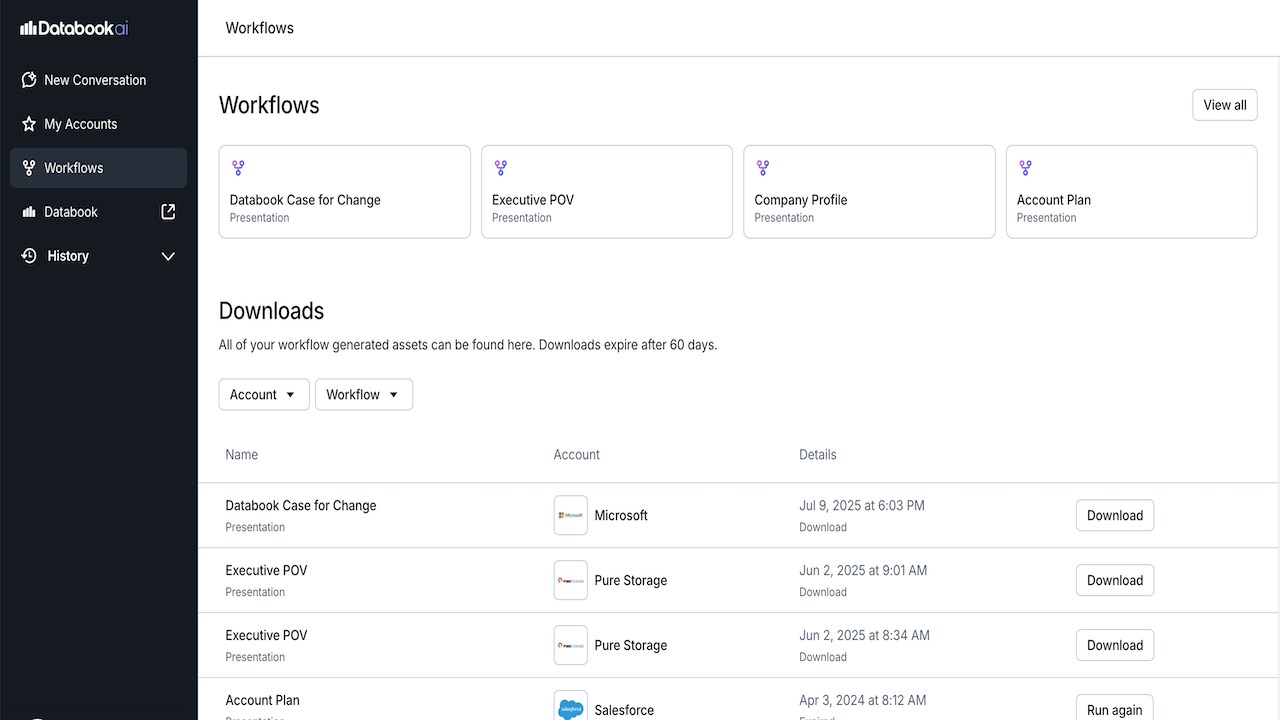
Task: Open the Account filter dropdown
Action: pyautogui.click(x=264, y=394)
